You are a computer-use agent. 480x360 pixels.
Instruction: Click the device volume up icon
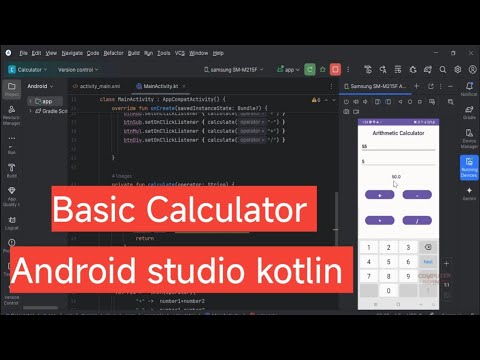coord(356,102)
